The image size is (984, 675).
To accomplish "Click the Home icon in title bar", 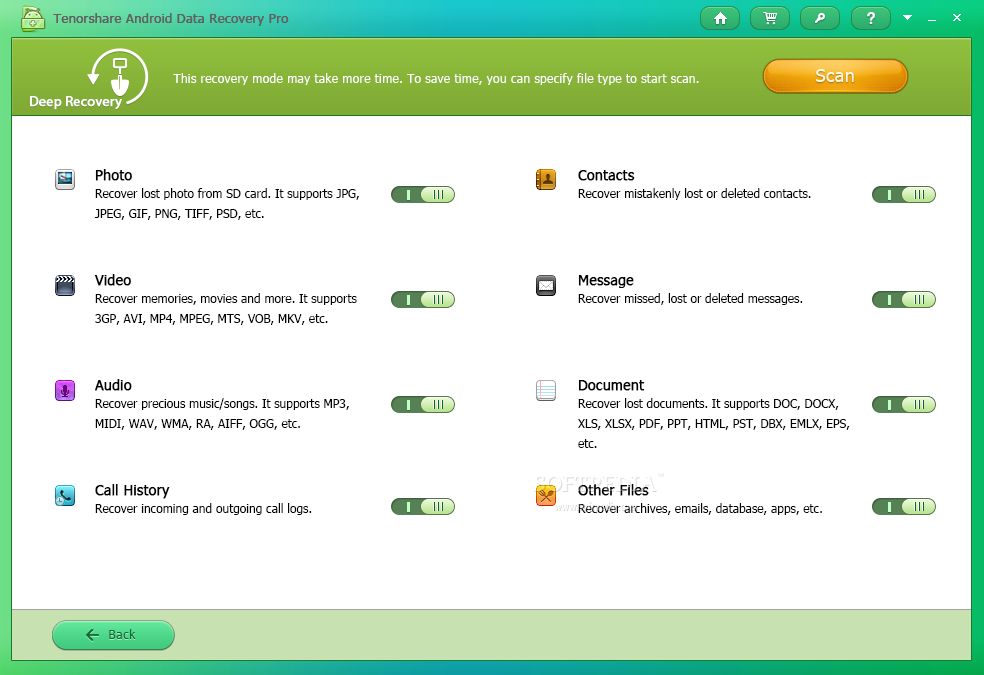I will click(720, 18).
